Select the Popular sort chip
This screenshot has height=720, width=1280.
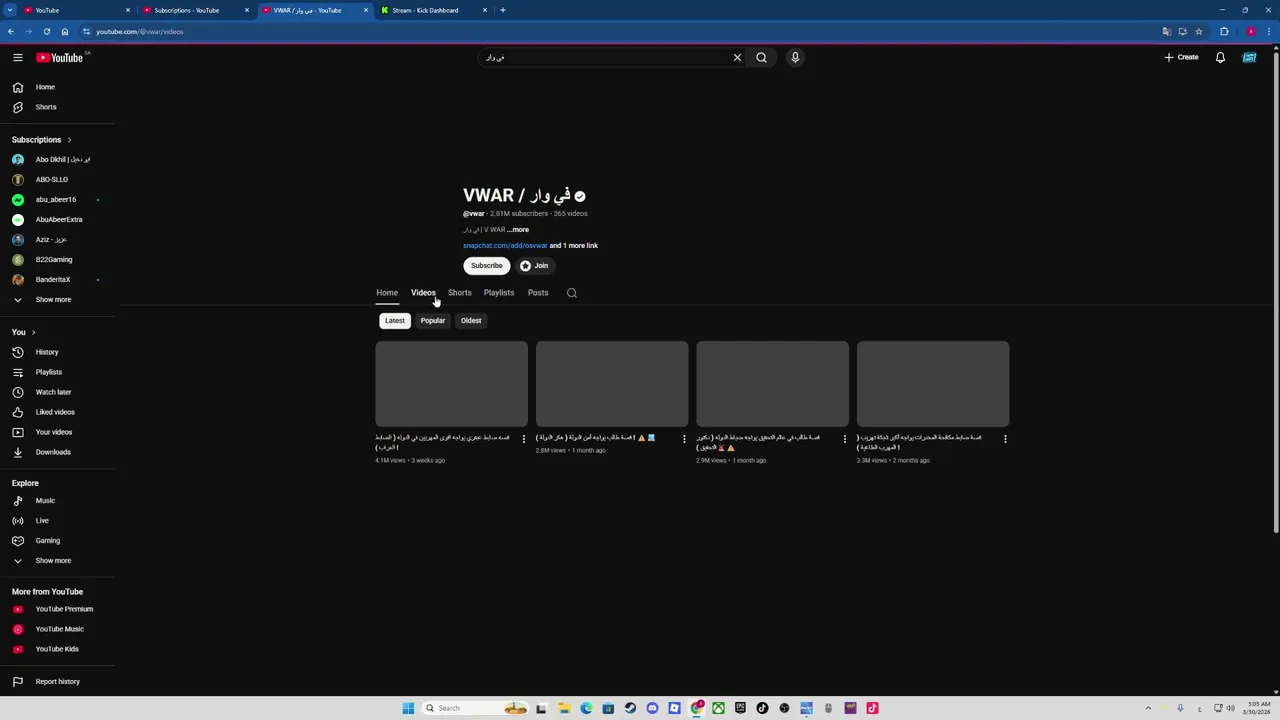(x=432, y=320)
